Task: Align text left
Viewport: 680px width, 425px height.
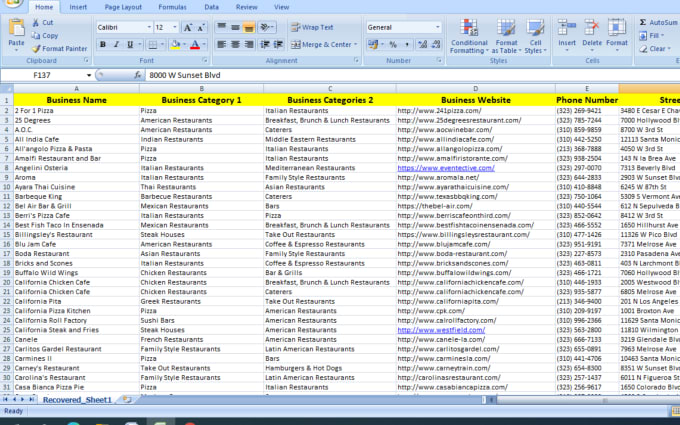Action: pos(222,44)
